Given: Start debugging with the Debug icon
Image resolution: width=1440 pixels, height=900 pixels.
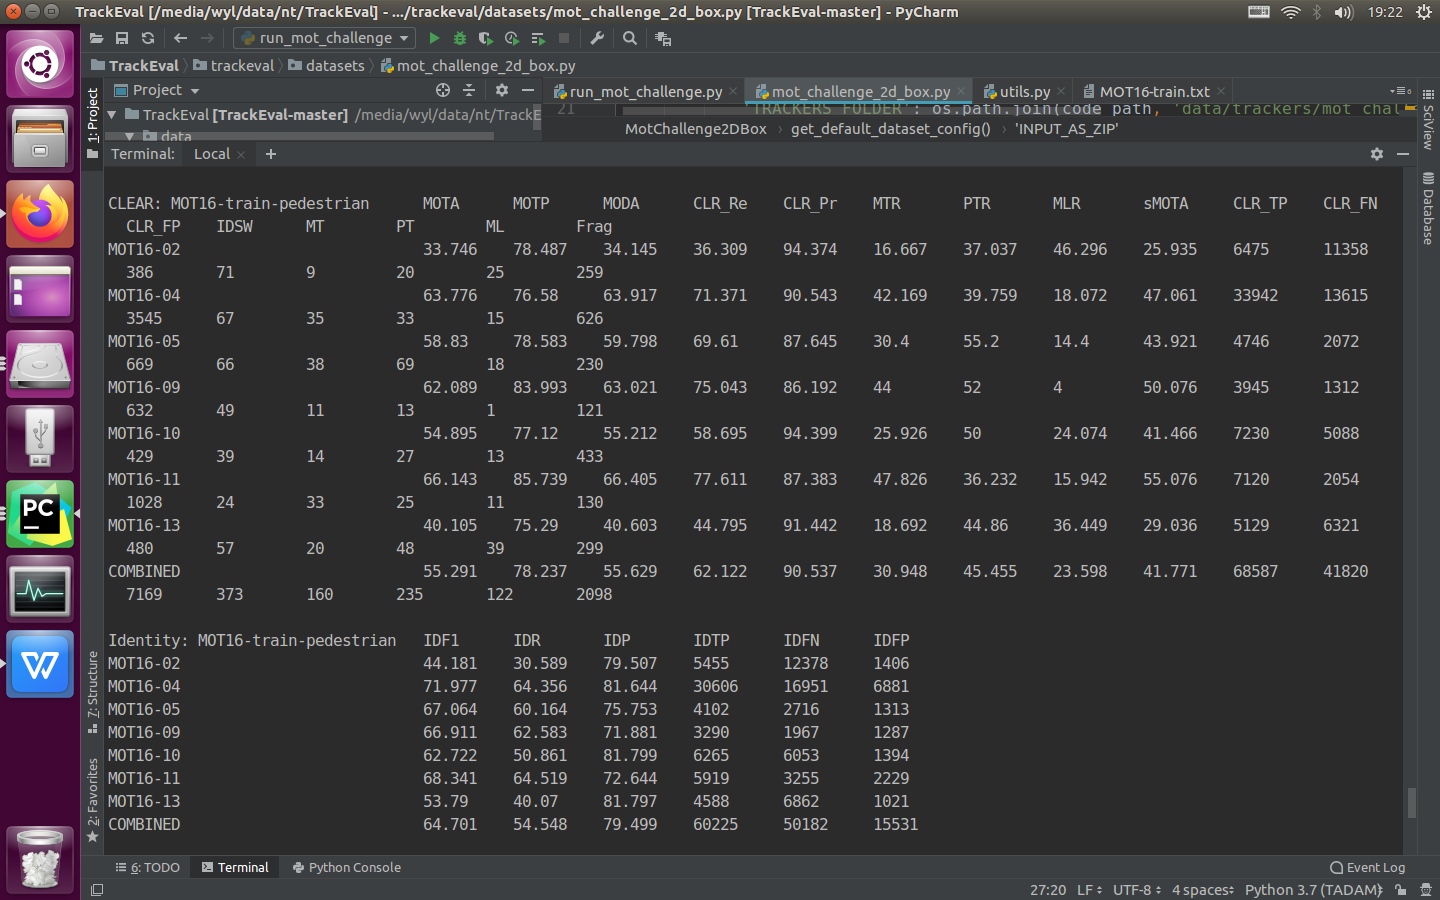Looking at the screenshot, I should tap(458, 38).
